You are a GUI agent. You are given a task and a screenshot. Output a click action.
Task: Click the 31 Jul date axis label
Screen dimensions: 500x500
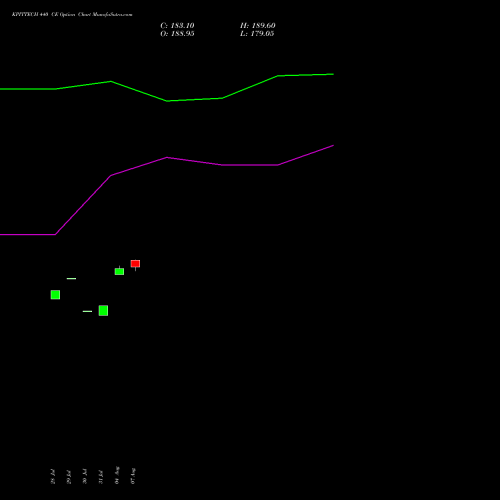(x=101, y=477)
